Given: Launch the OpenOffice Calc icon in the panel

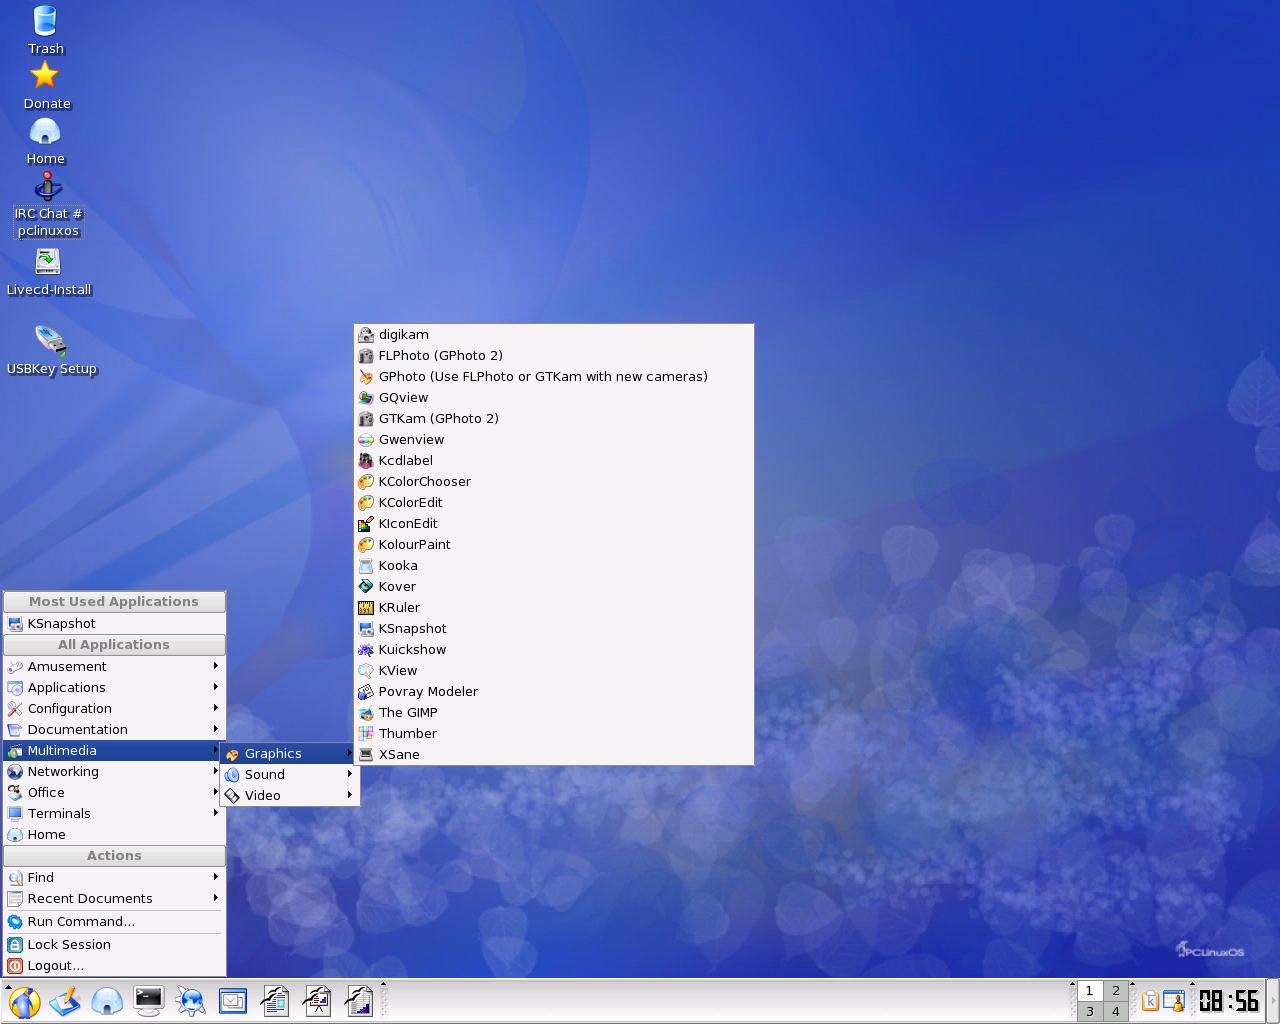Looking at the screenshot, I should click(359, 1001).
